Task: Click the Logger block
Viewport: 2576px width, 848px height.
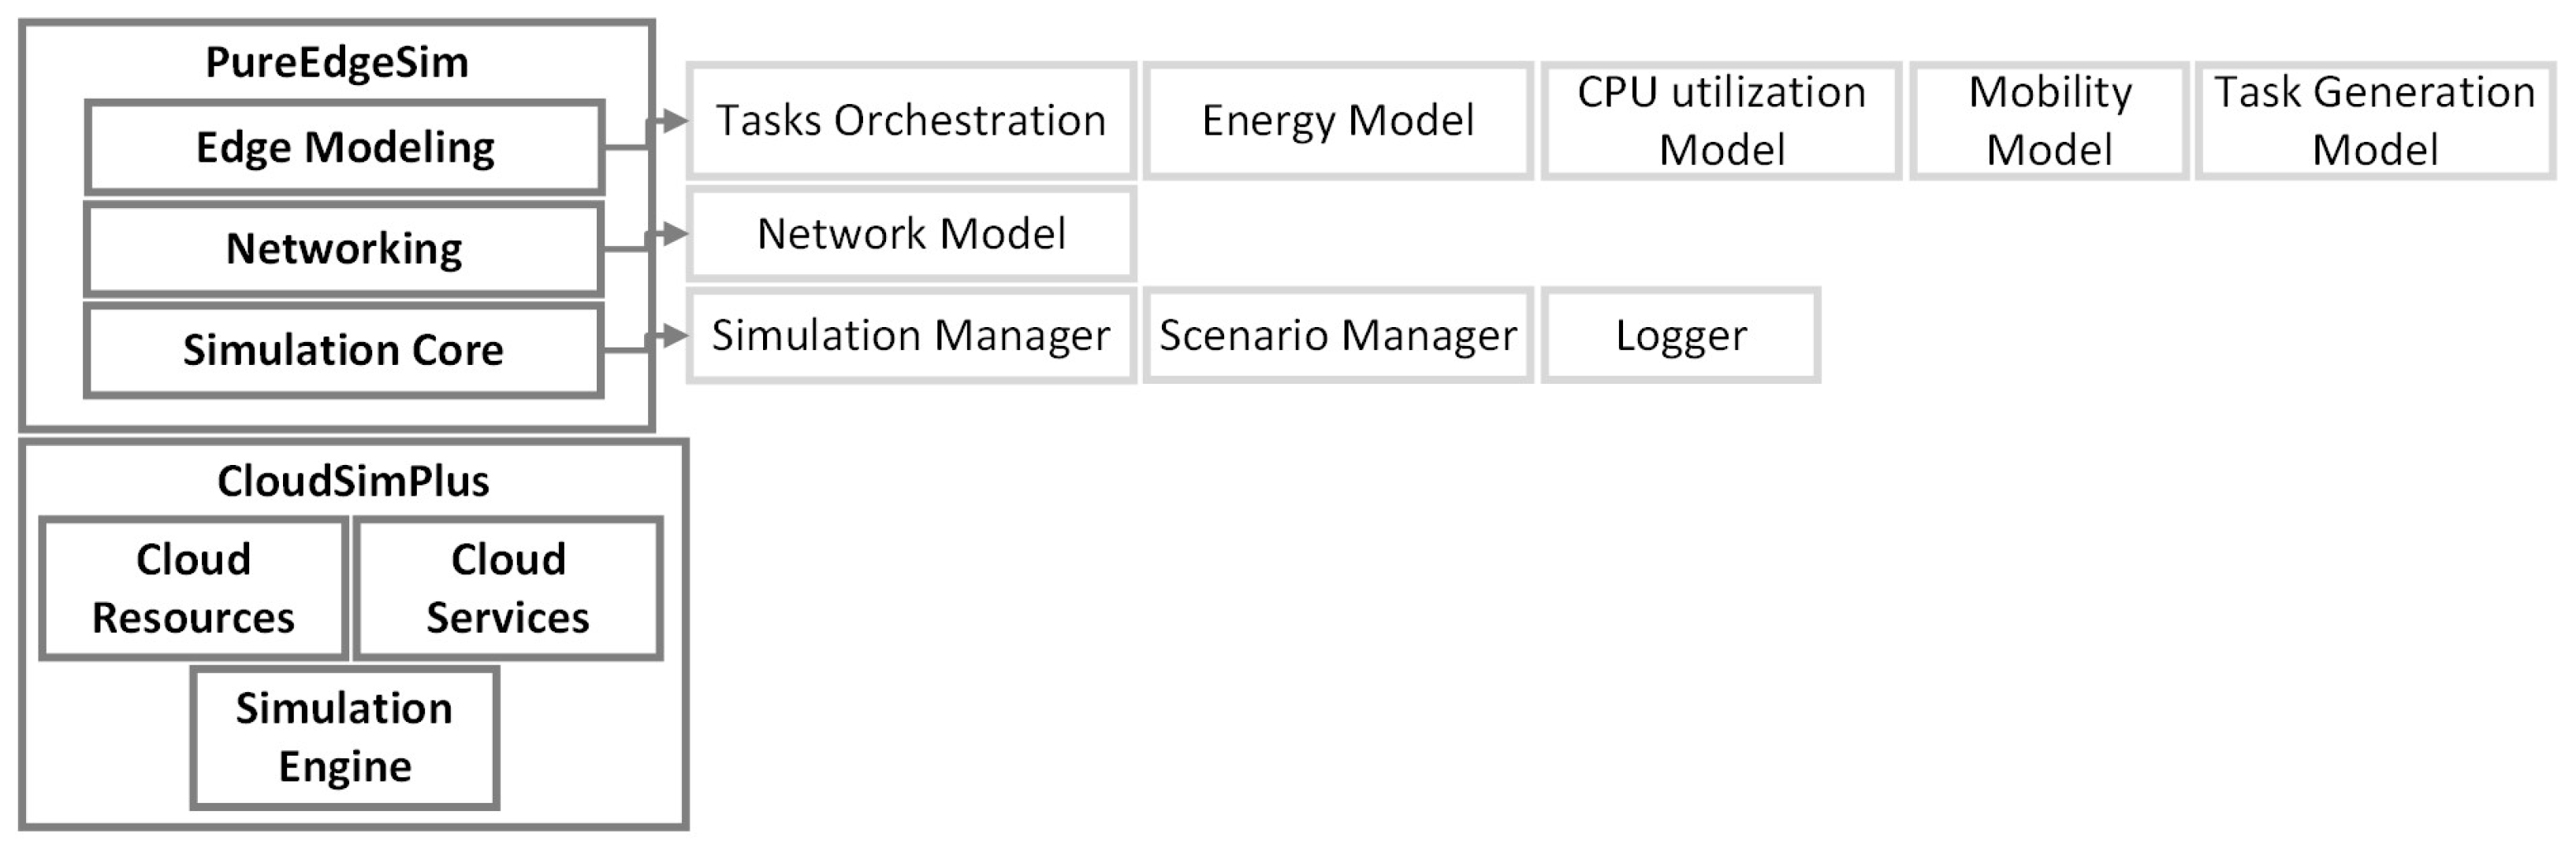Action: pos(1681,336)
